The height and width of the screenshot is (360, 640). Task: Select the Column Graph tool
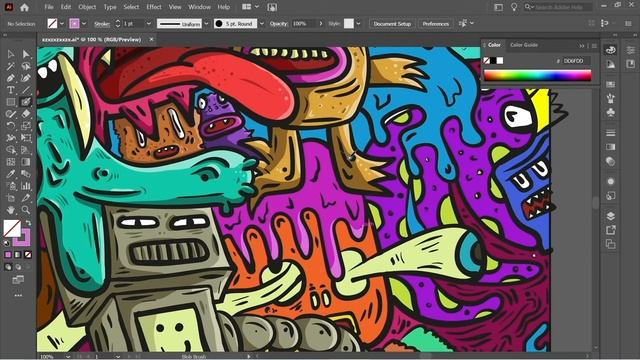(26, 186)
